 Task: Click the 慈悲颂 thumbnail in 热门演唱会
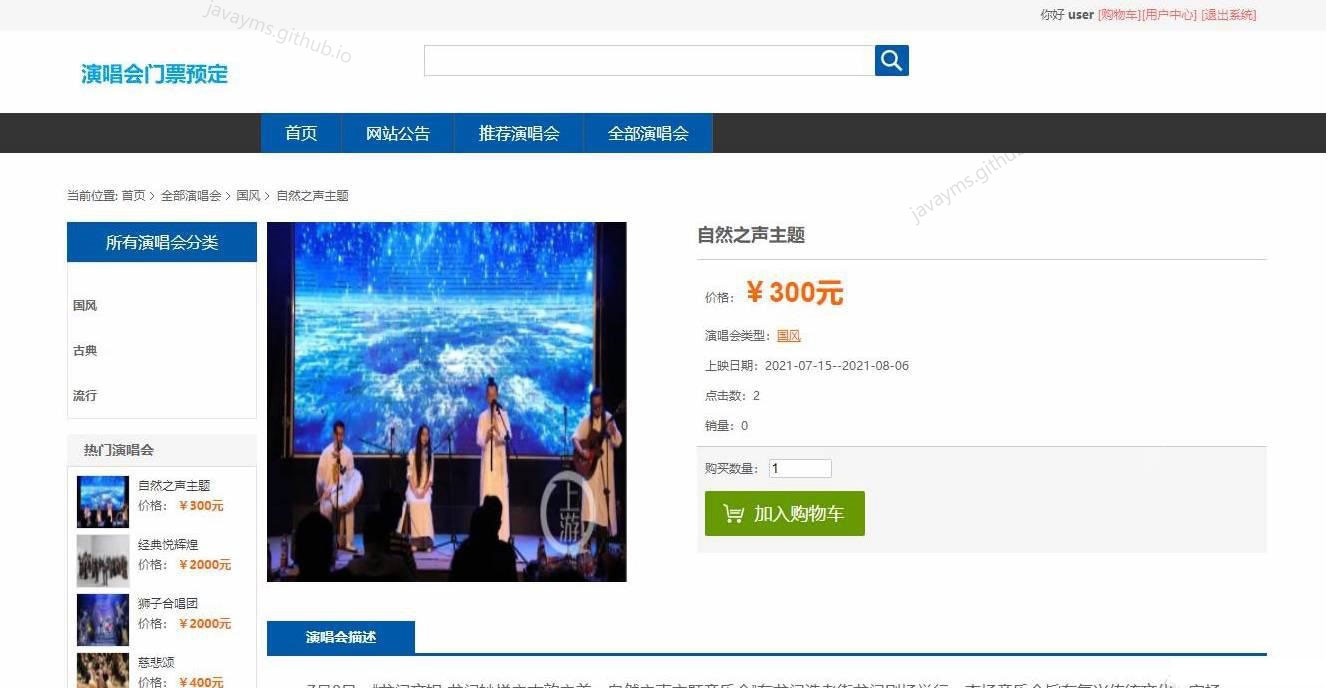click(103, 670)
